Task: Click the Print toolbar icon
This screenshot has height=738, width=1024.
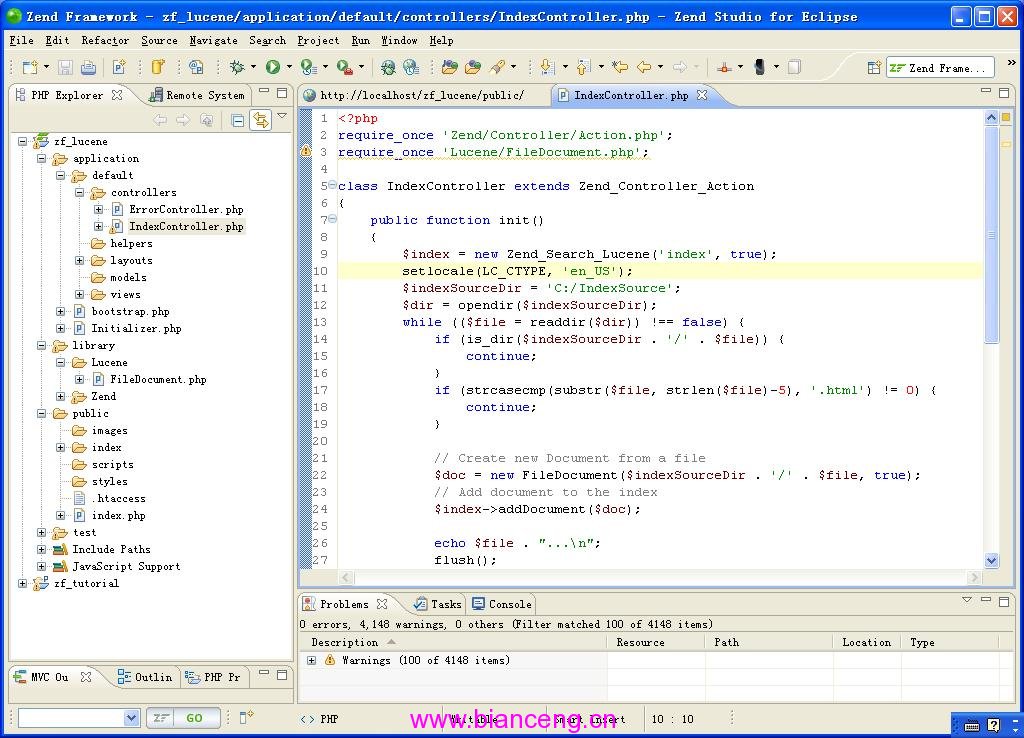Action: (88, 67)
